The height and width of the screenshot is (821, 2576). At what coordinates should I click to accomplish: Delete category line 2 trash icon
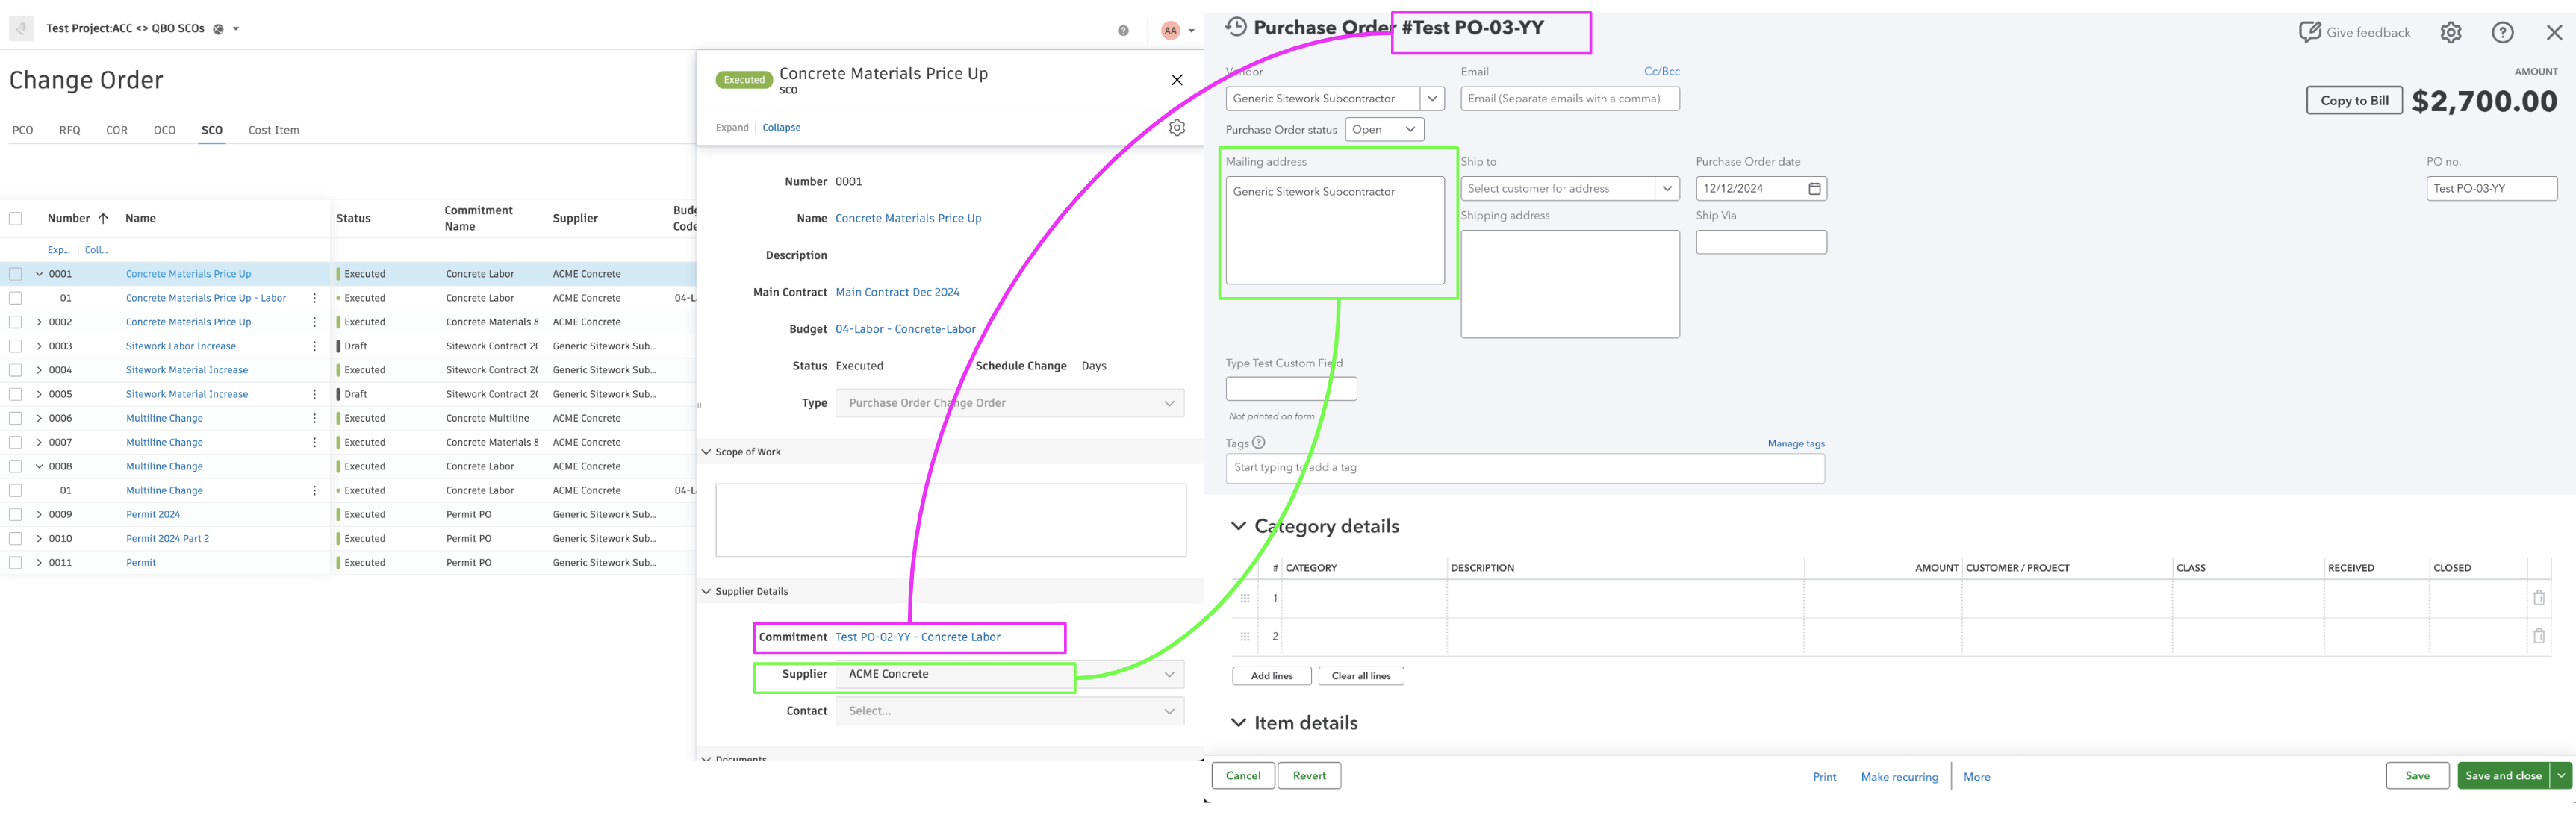coord(2538,636)
